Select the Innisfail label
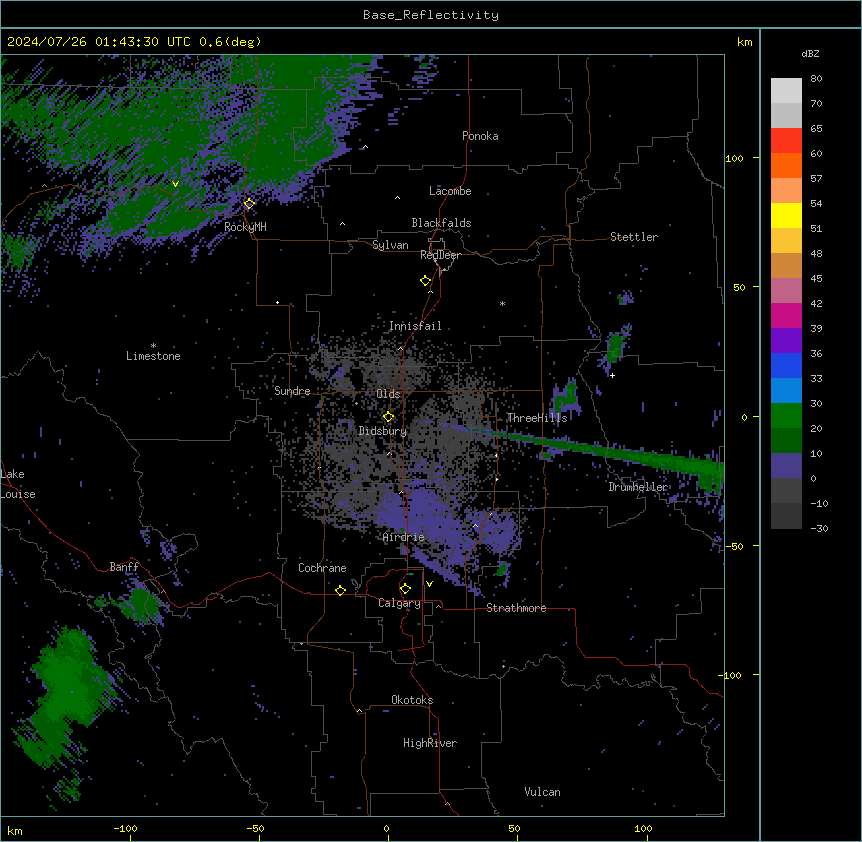This screenshot has width=862, height=842. 415,326
